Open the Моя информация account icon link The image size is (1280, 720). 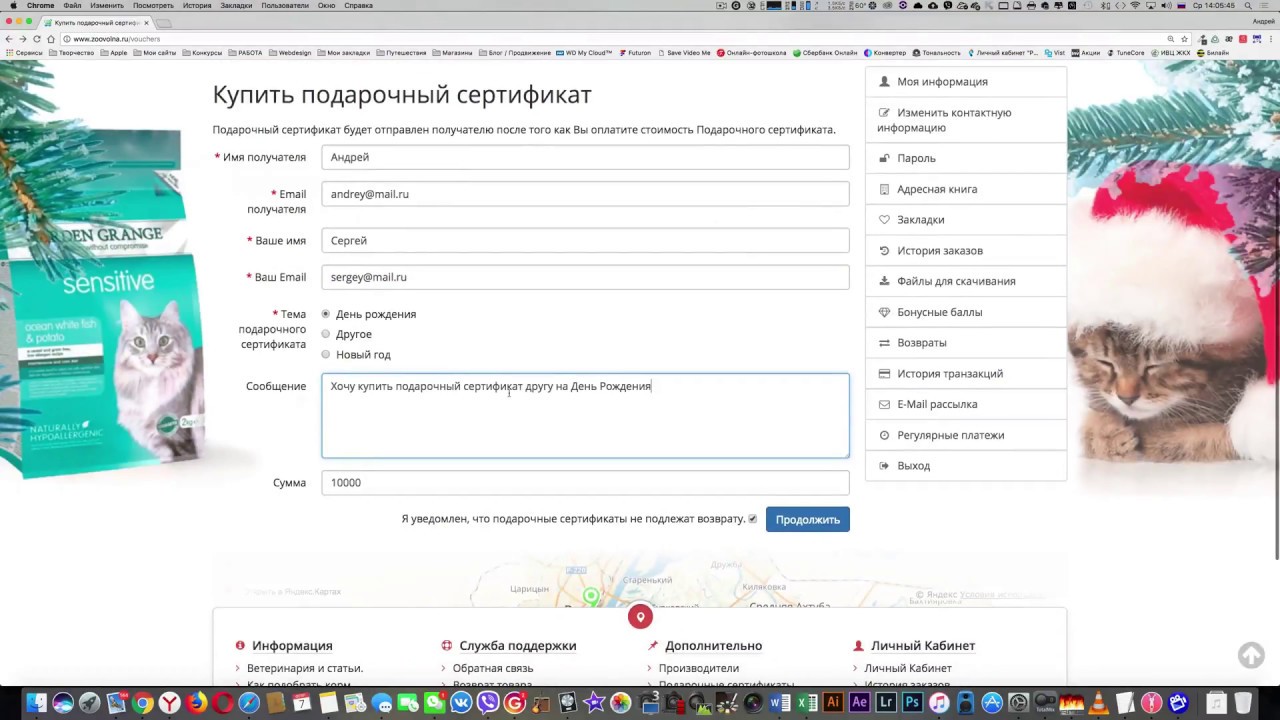[884, 82]
